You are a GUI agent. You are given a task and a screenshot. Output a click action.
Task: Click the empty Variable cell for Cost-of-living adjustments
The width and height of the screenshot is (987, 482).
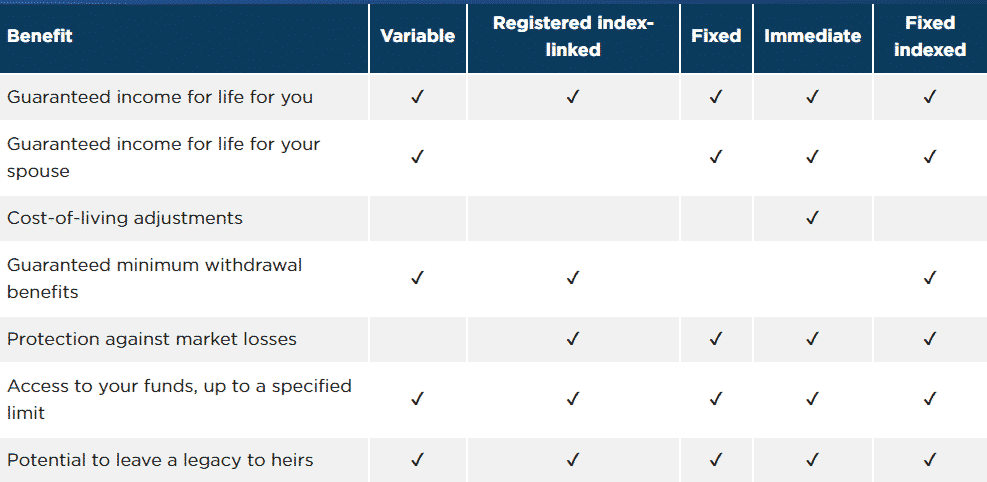click(417, 218)
